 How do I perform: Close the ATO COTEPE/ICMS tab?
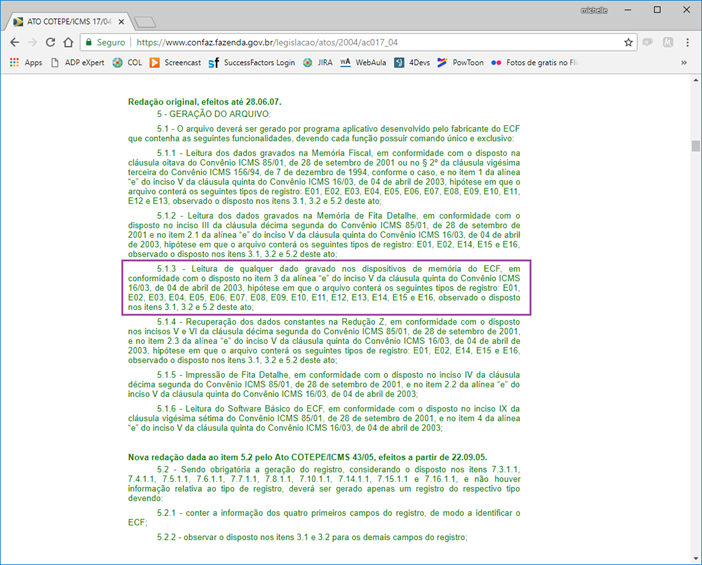121,21
